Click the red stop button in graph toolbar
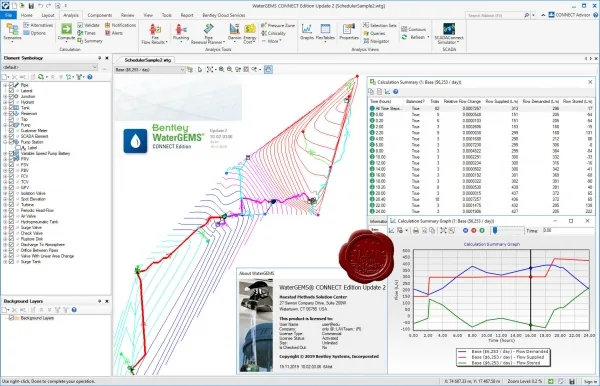 pos(474,231)
